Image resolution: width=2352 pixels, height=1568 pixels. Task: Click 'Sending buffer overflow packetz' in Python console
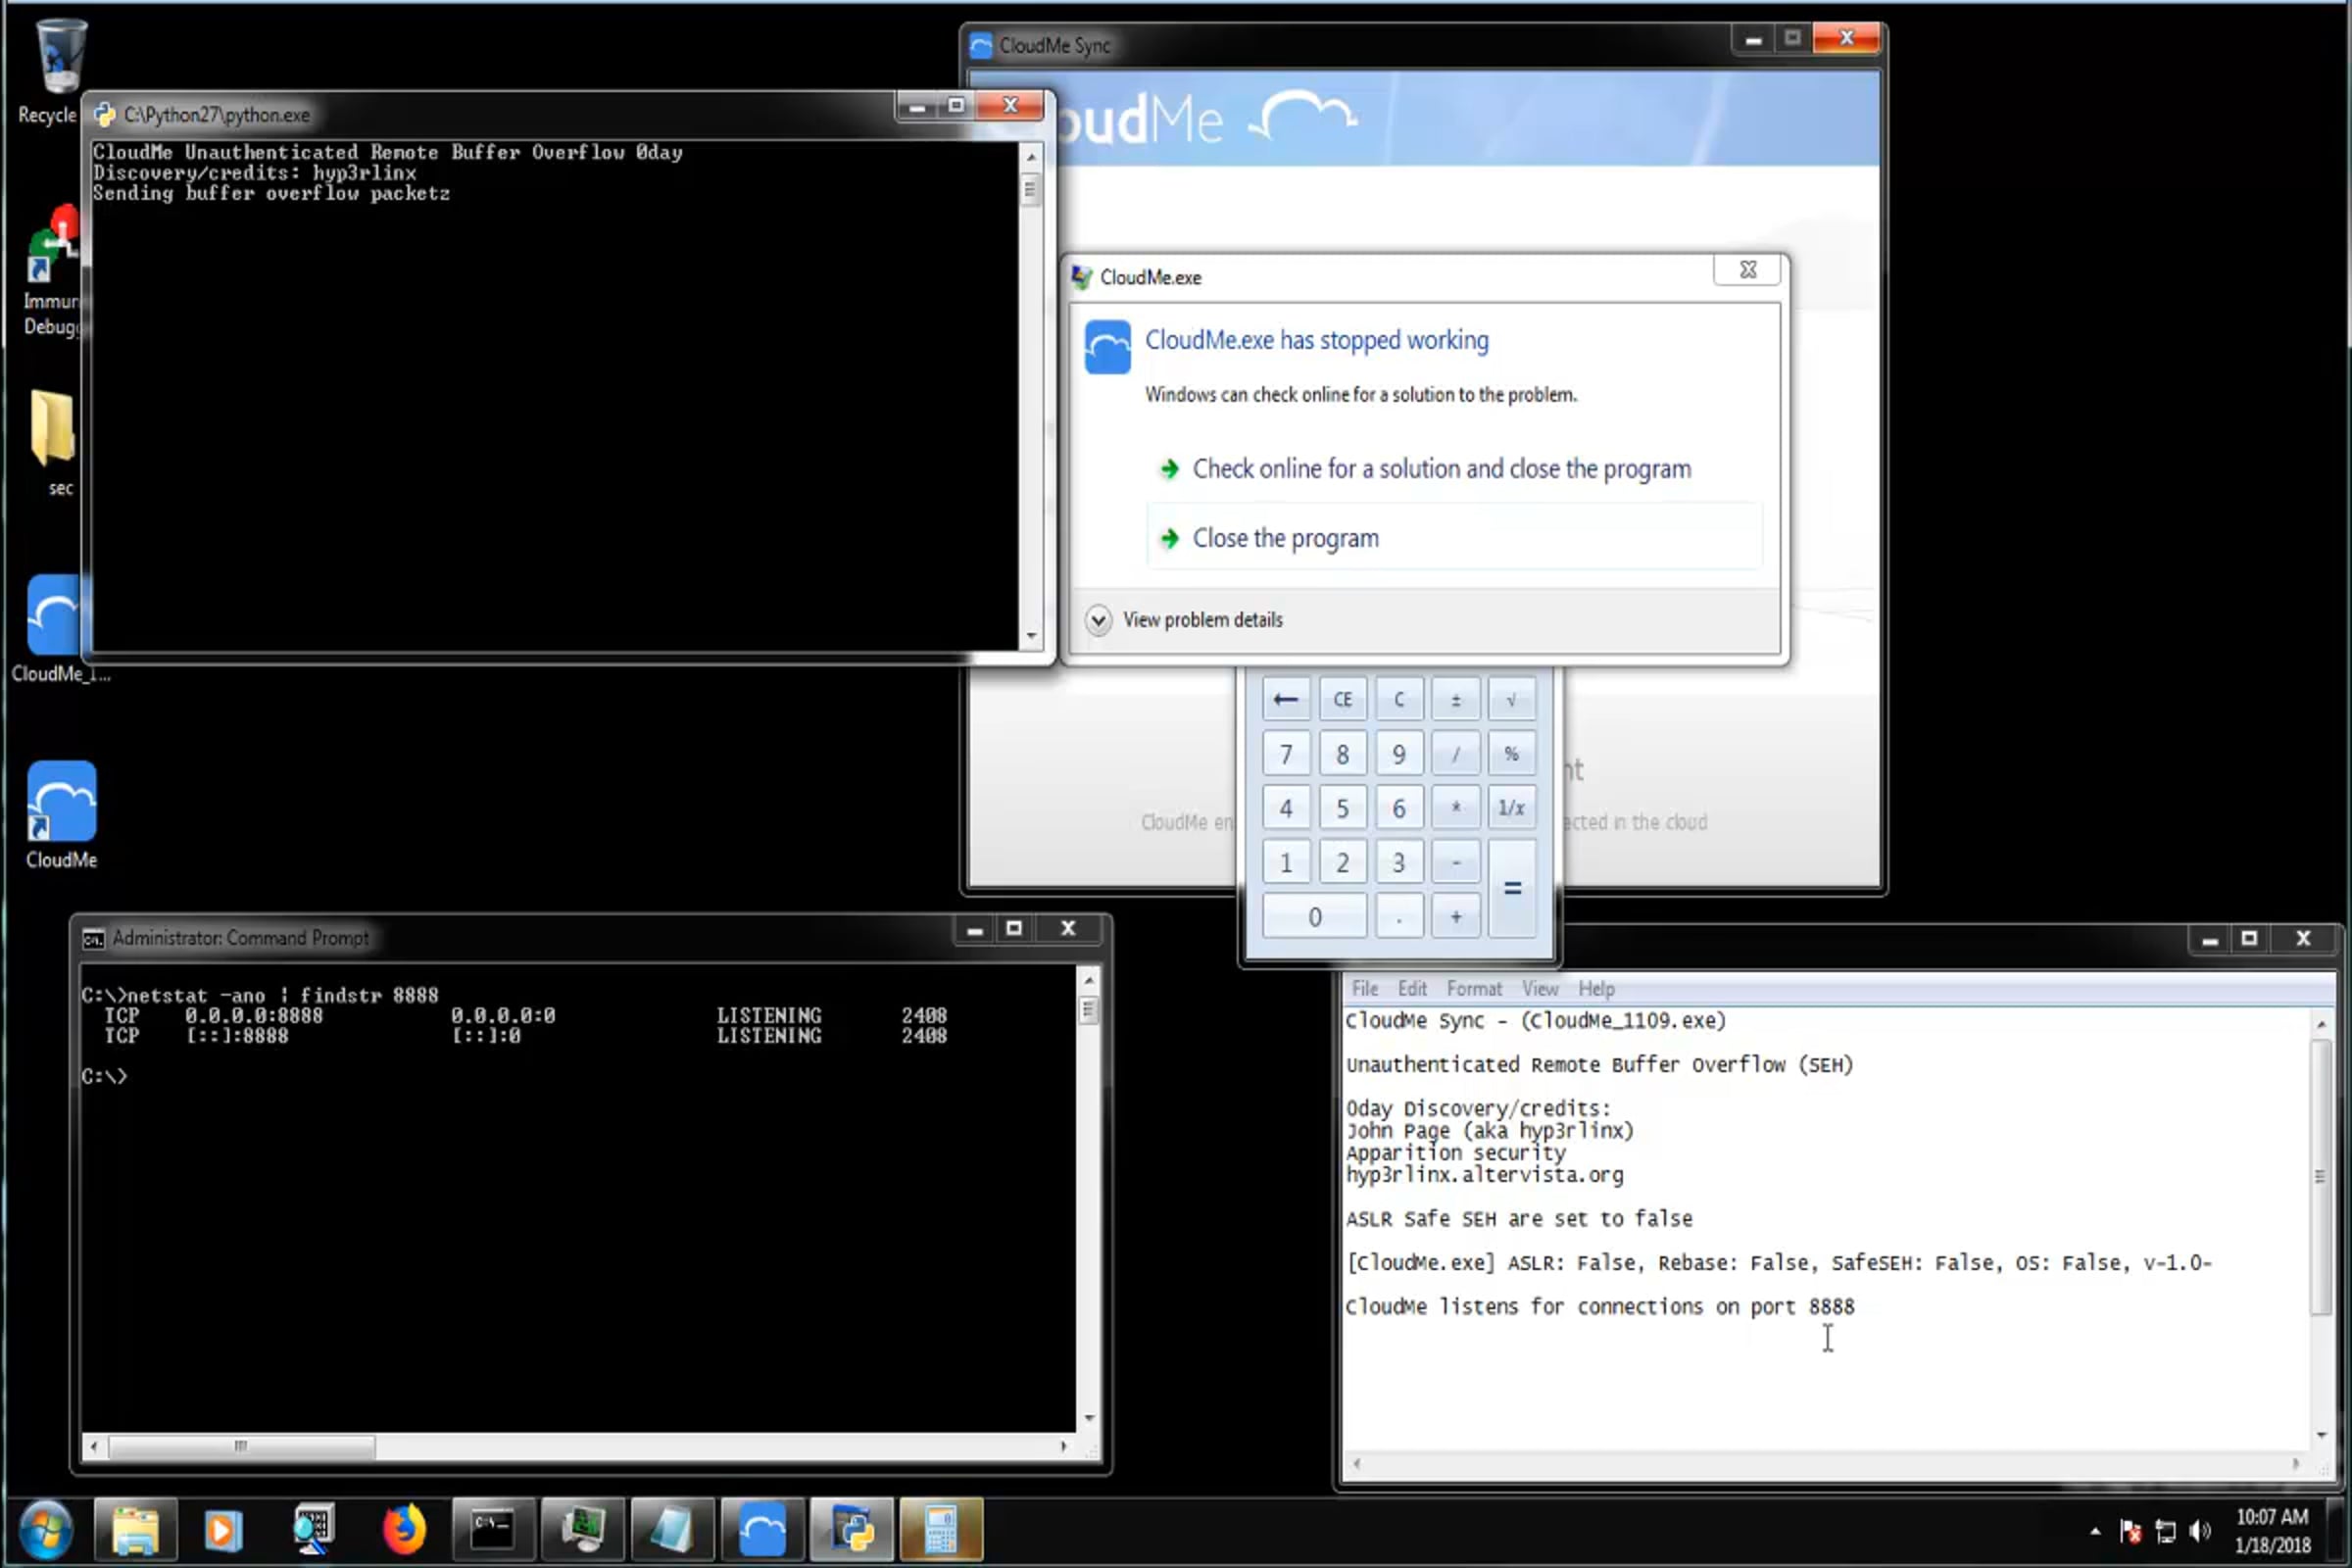tap(271, 194)
